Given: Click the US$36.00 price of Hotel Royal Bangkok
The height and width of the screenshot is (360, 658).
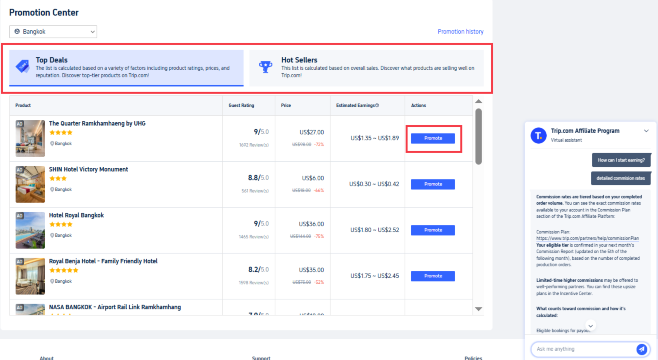Looking at the screenshot, I should (x=311, y=224).
